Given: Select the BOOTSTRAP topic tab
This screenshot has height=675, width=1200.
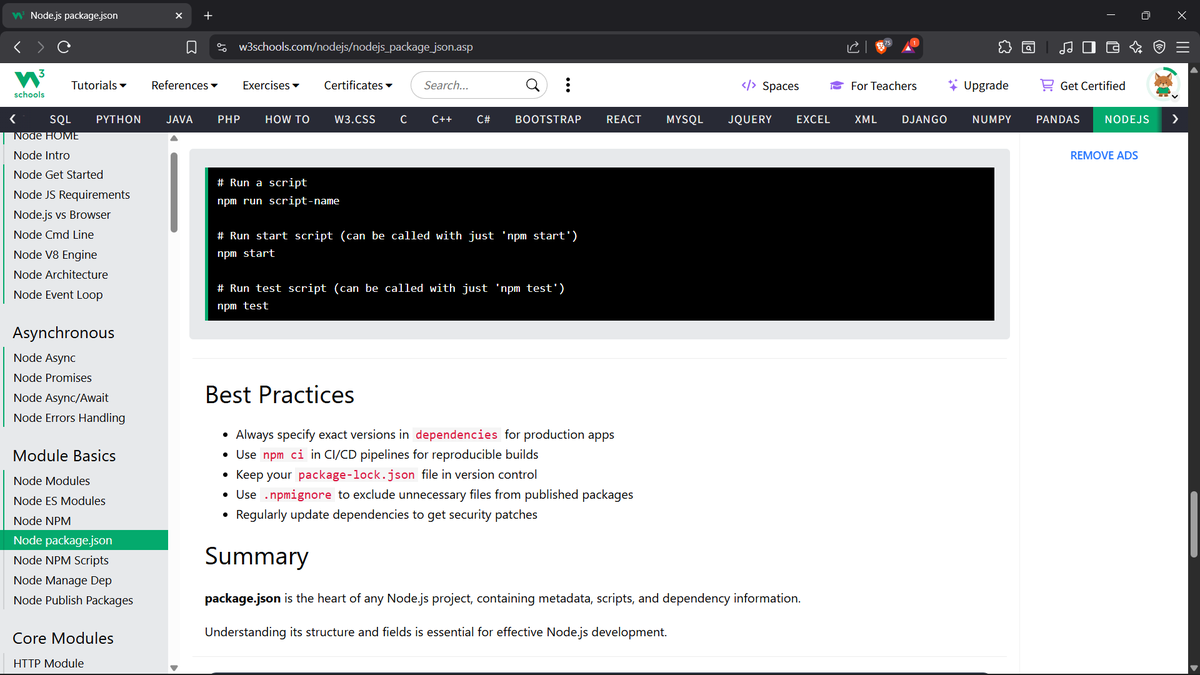Looking at the screenshot, I should point(548,119).
